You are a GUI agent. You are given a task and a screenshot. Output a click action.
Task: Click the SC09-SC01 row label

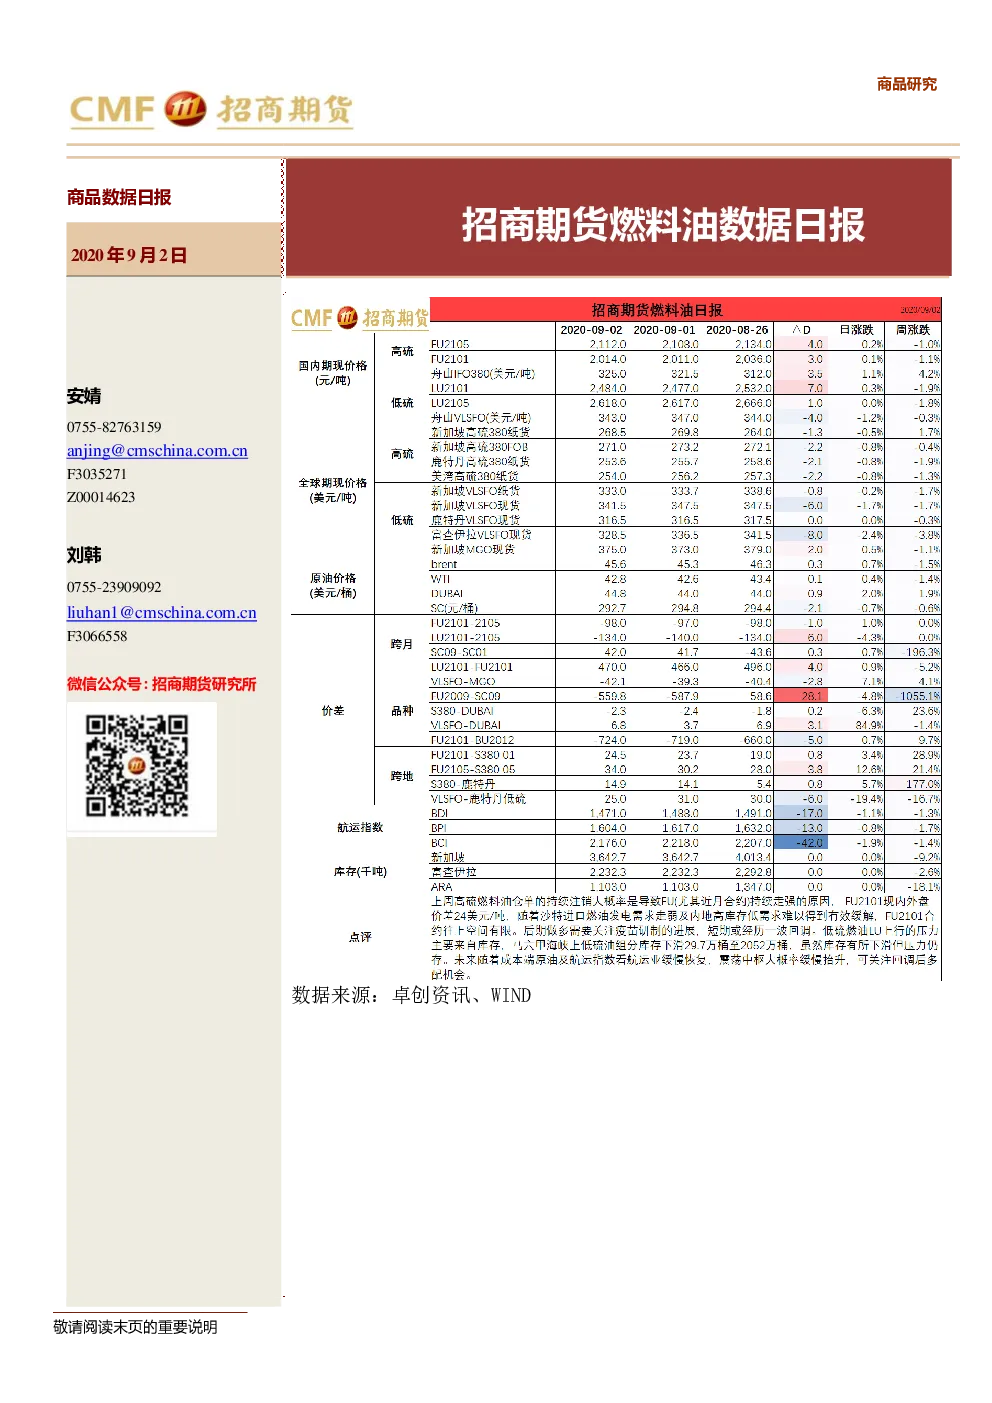459,652
